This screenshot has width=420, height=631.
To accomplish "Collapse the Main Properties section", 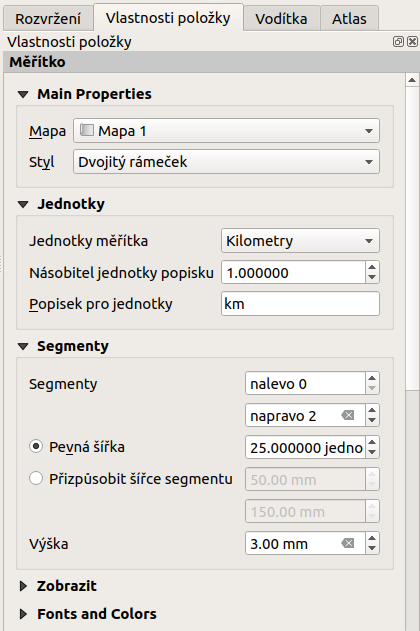I will point(23,95).
